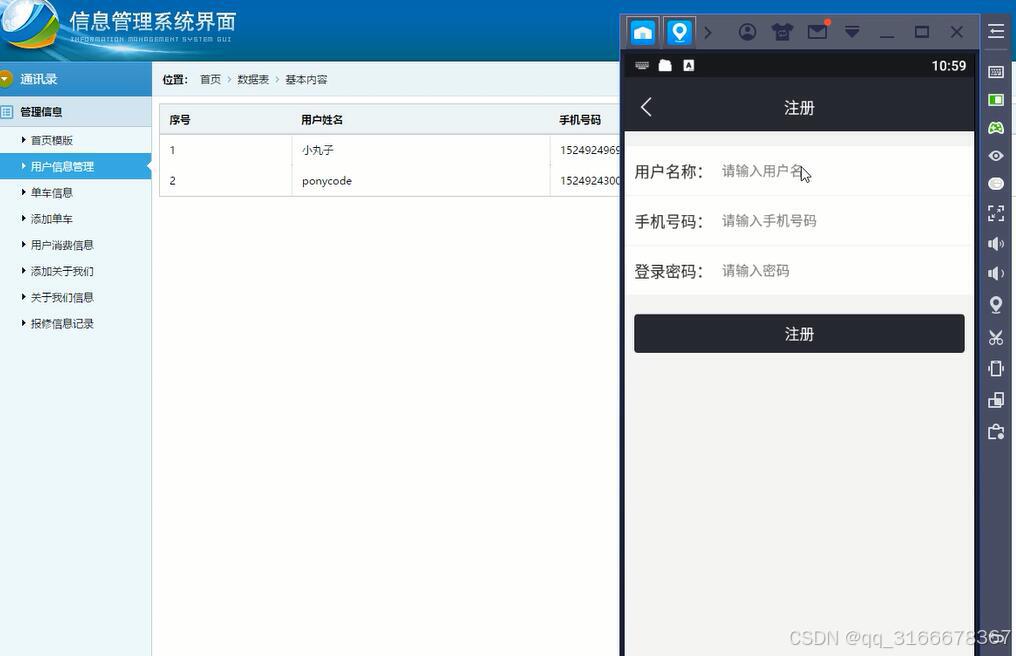
Task: Click the green screen icon in sidebar
Action: [996, 100]
